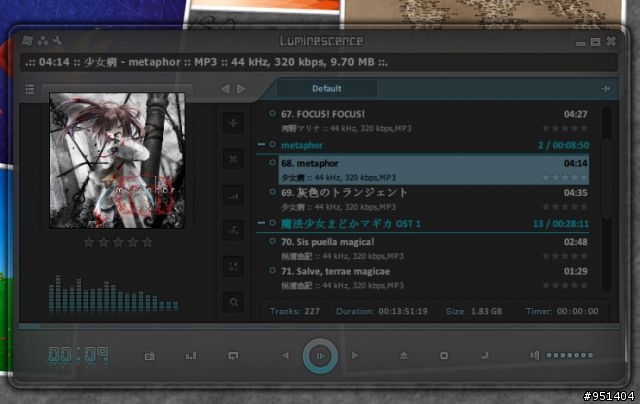Toggle queue circle of 71. Salve, terrae magicae

click(272, 271)
